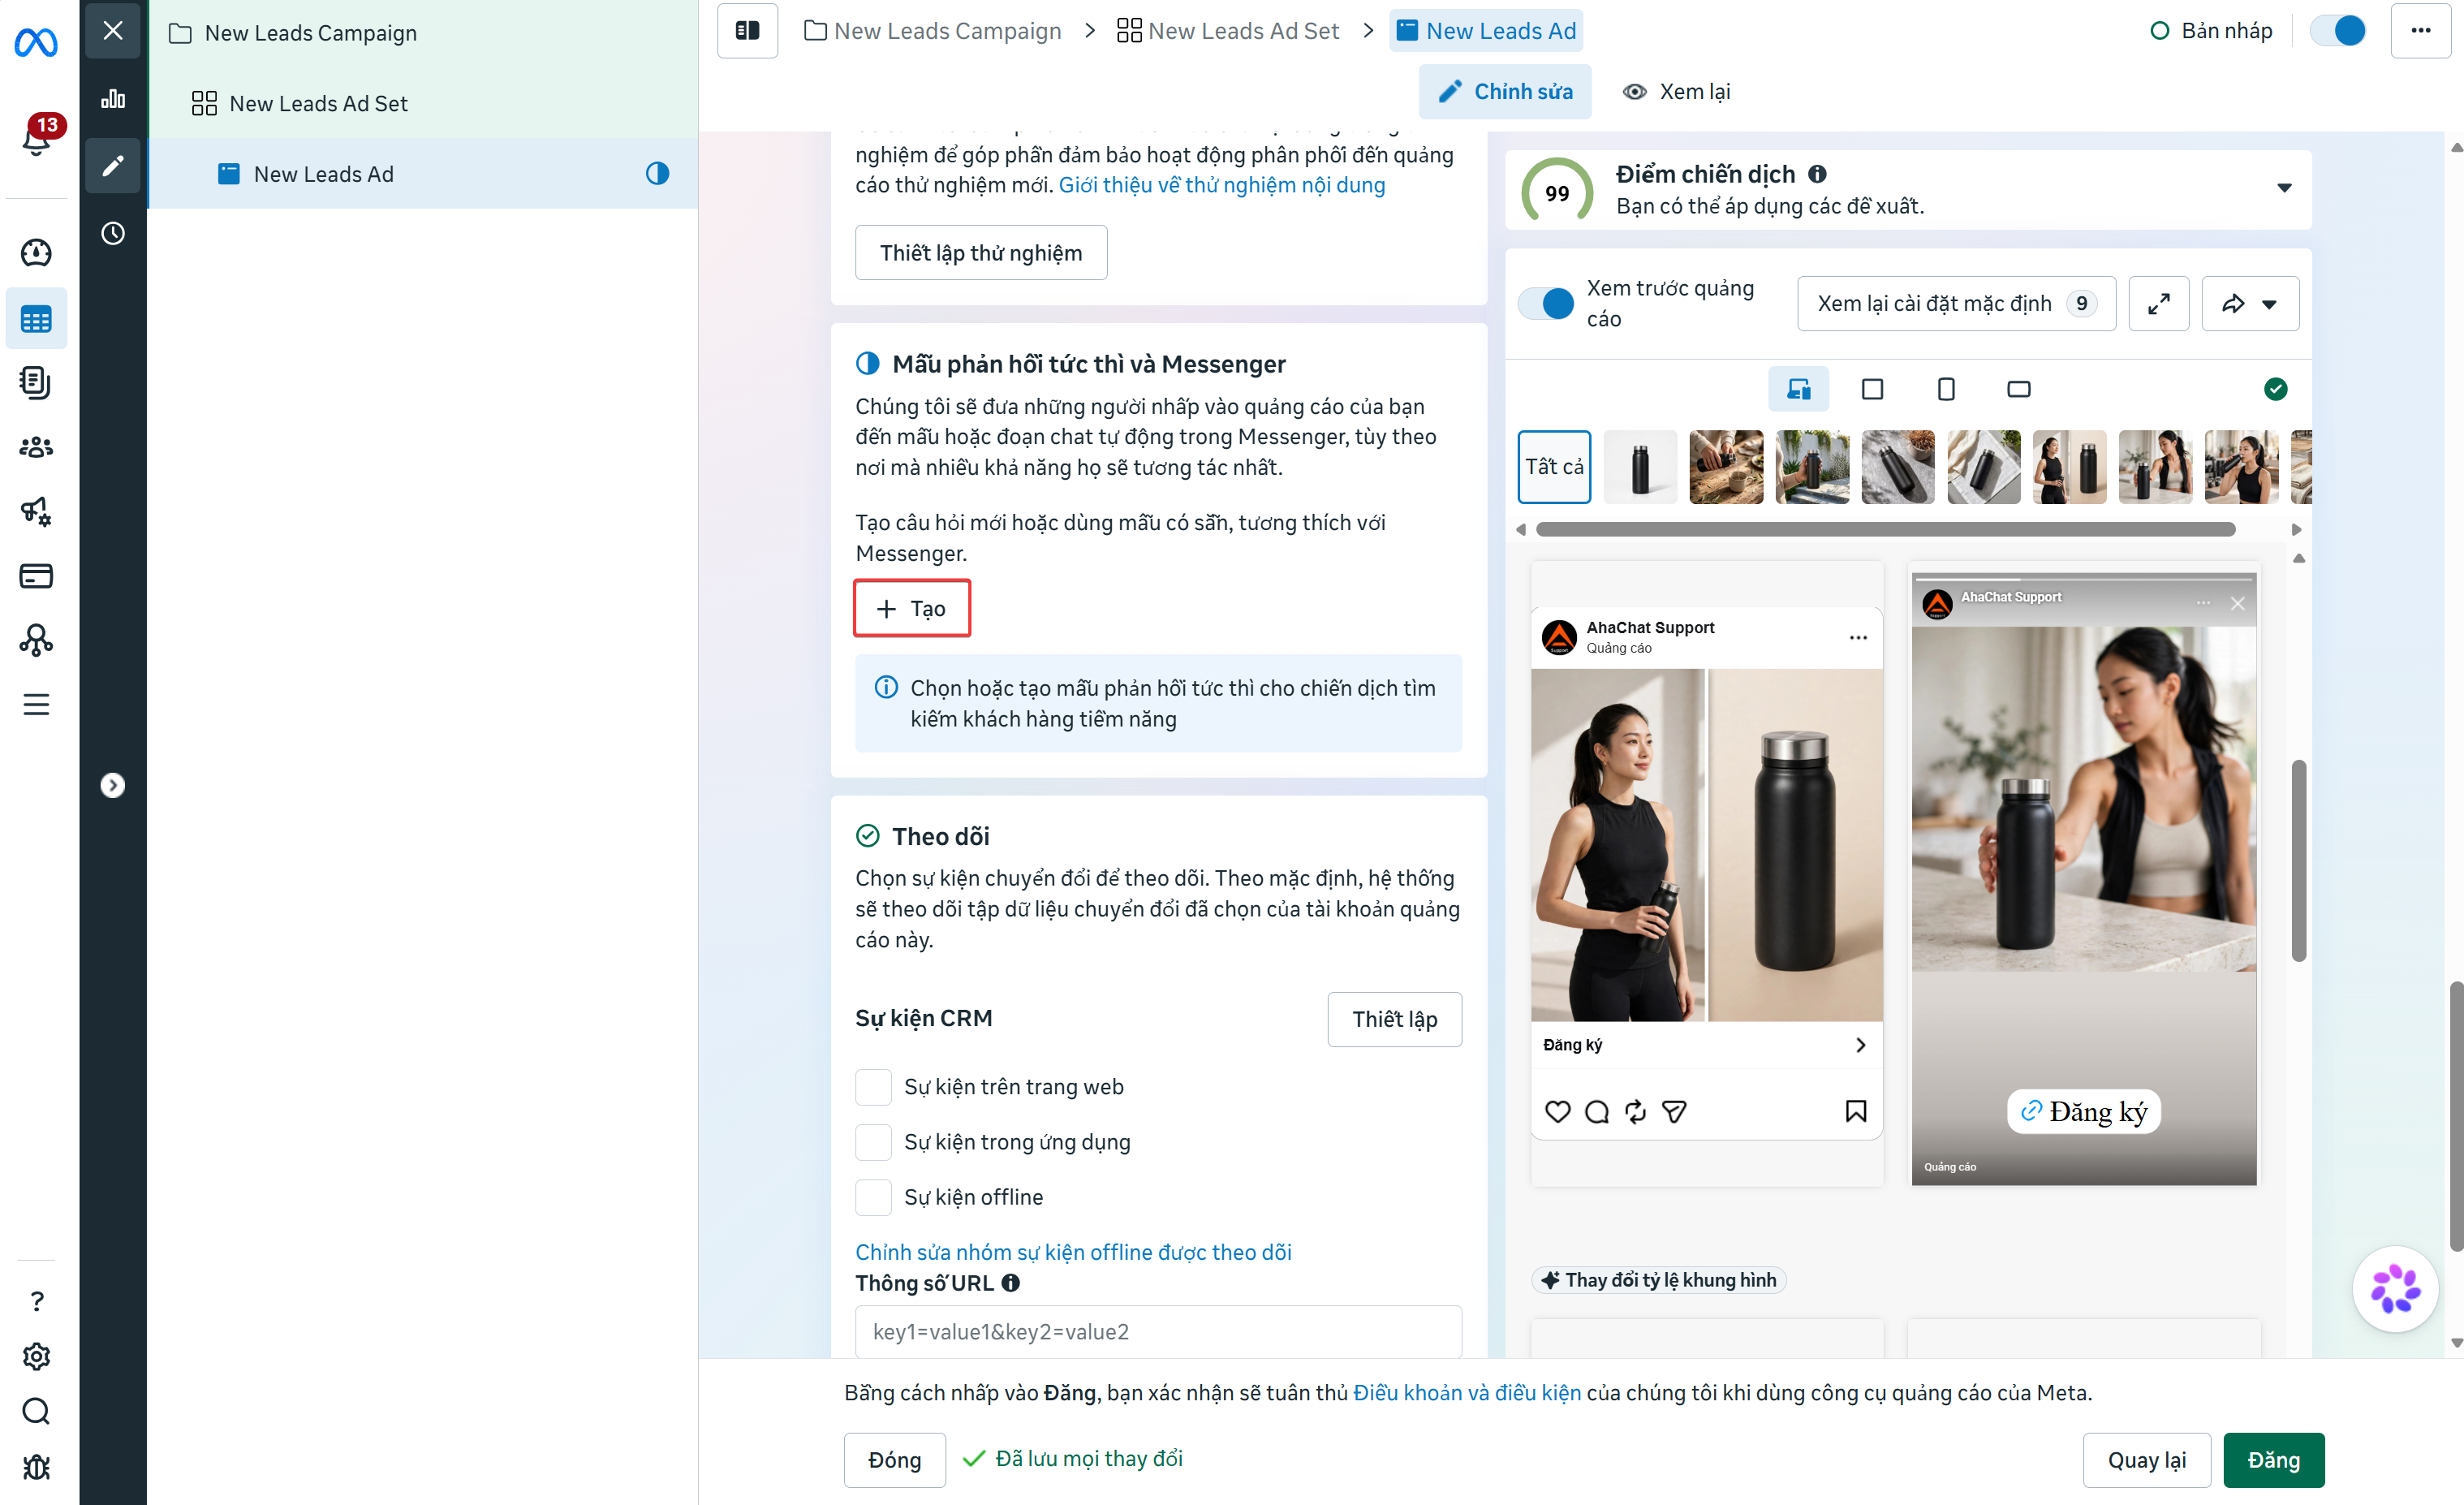Open New Leads Campaign in breadcrumb
2464x1505 pixels.
click(932, 31)
